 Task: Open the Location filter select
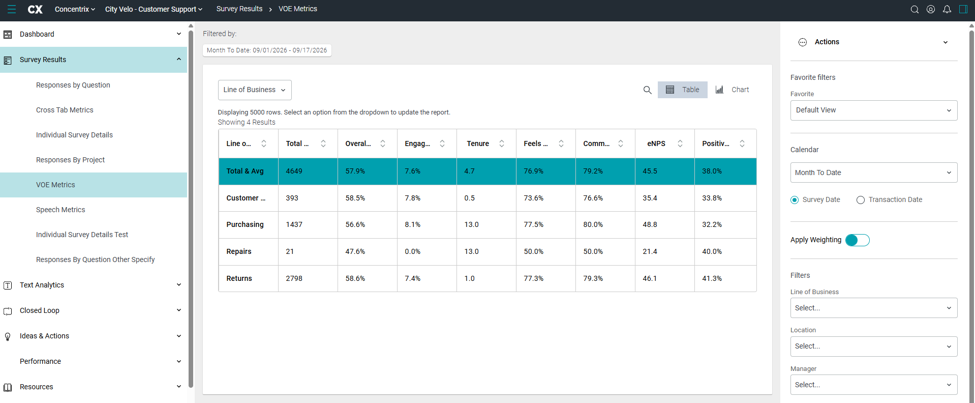click(874, 346)
